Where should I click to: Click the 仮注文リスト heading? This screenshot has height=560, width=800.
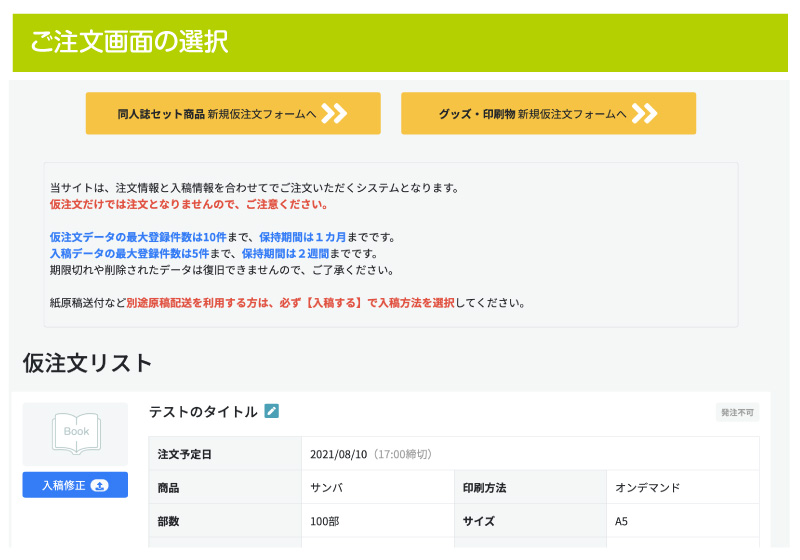[x=87, y=364]
